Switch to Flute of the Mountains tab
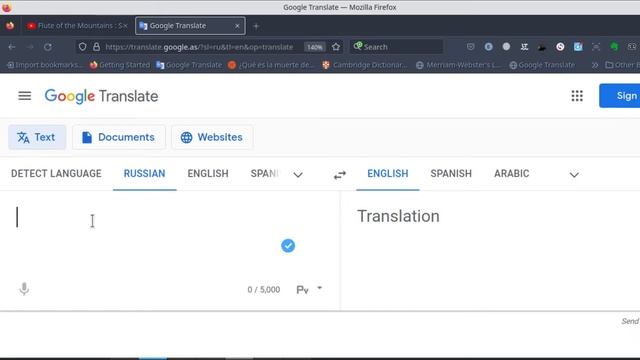 tap(77, 26)
